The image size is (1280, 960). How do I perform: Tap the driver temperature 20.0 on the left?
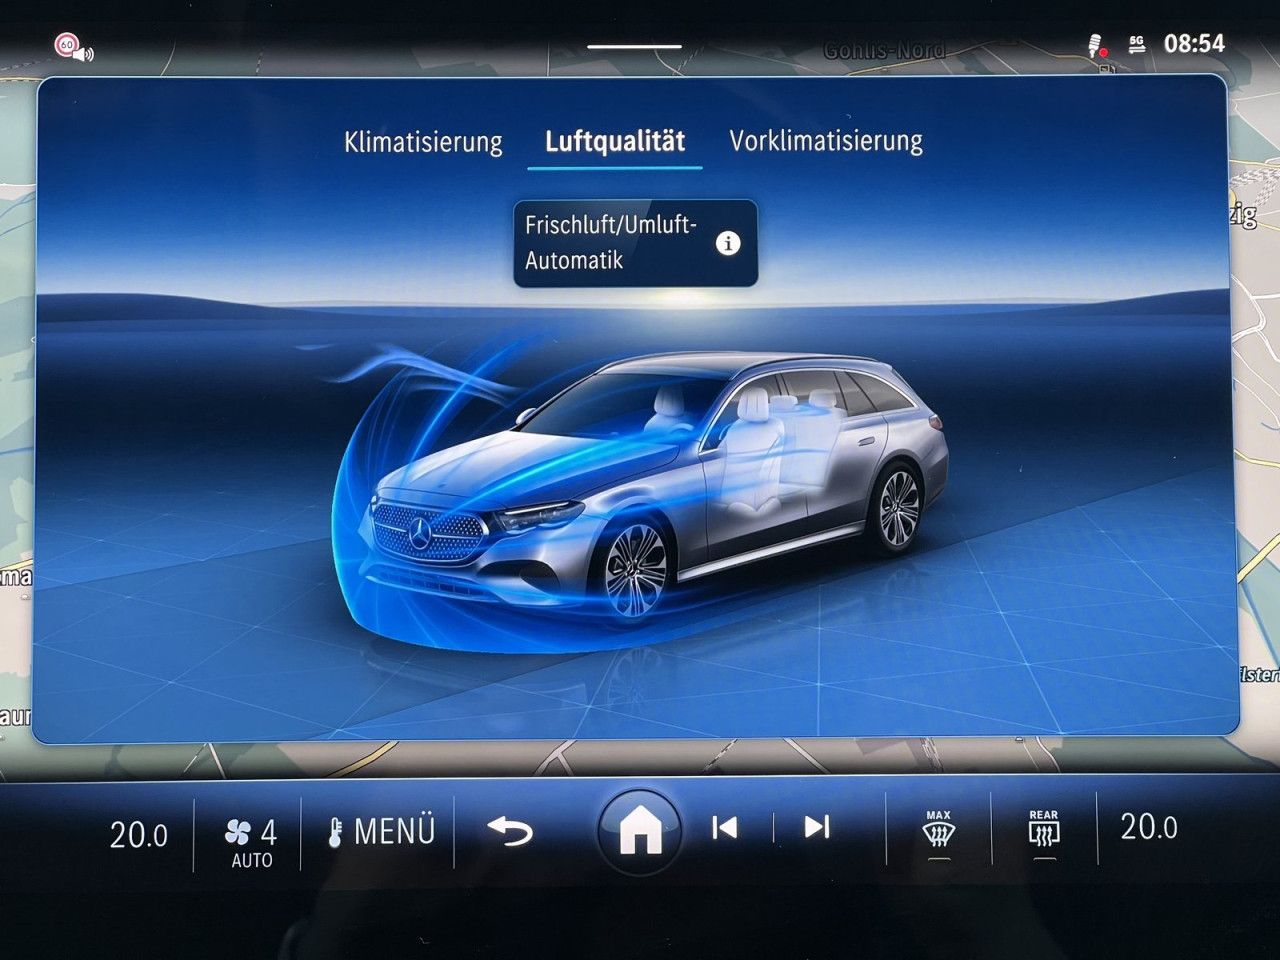click(x=139, y=834)
